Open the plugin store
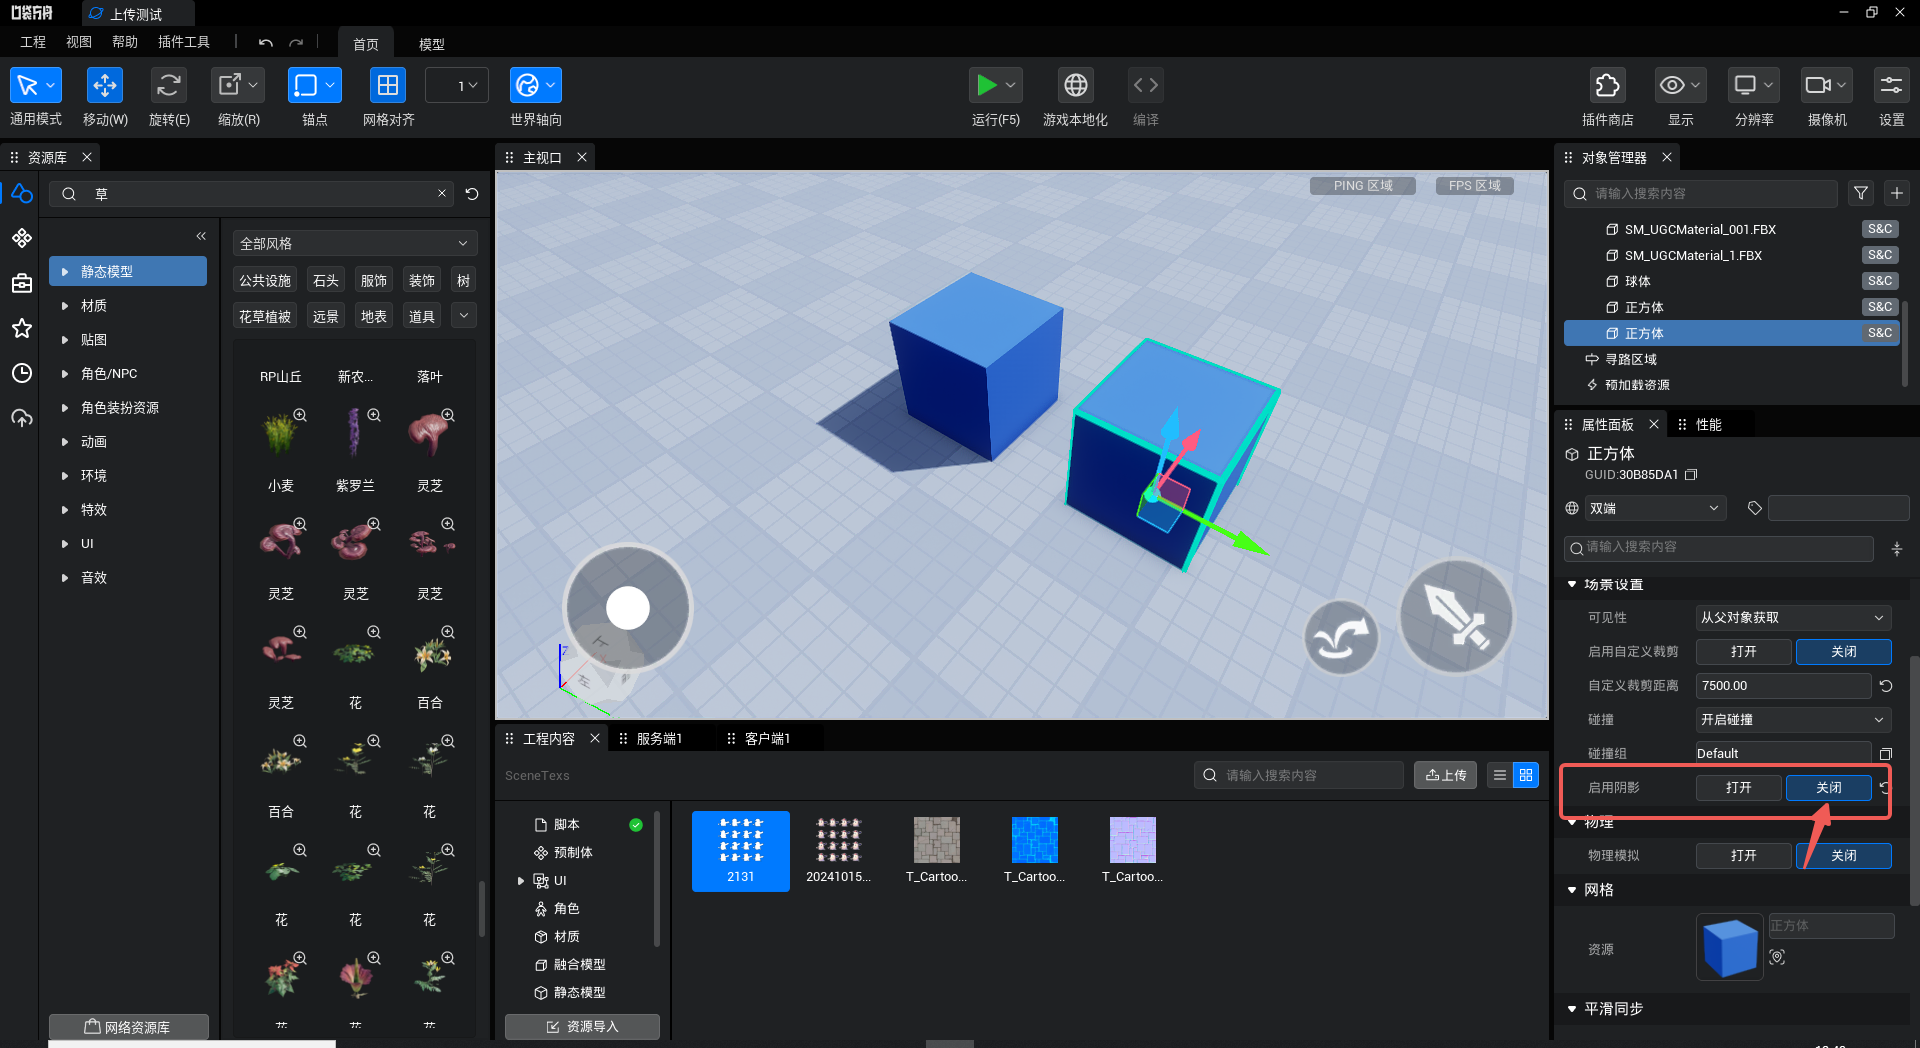Viewport: 1920px width, 1048px height. pyautogui.click(x=1607, y=85)
